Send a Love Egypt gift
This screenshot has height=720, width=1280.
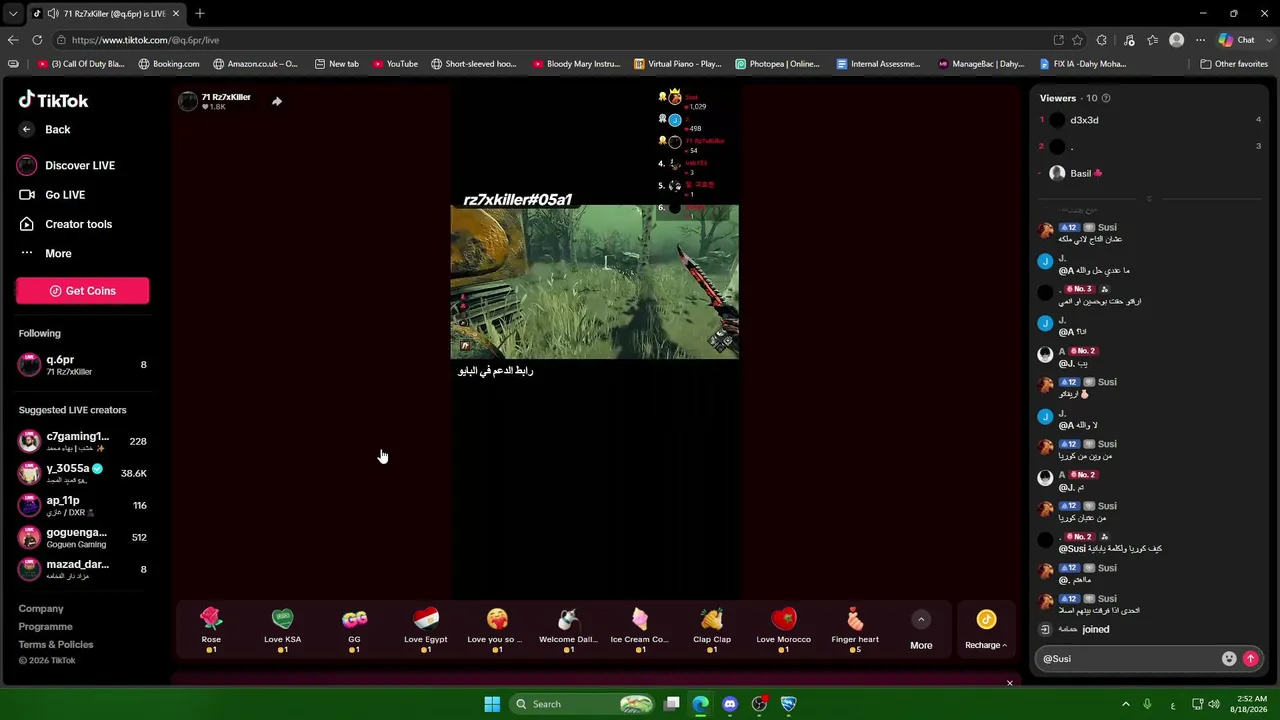pos(426,630)
